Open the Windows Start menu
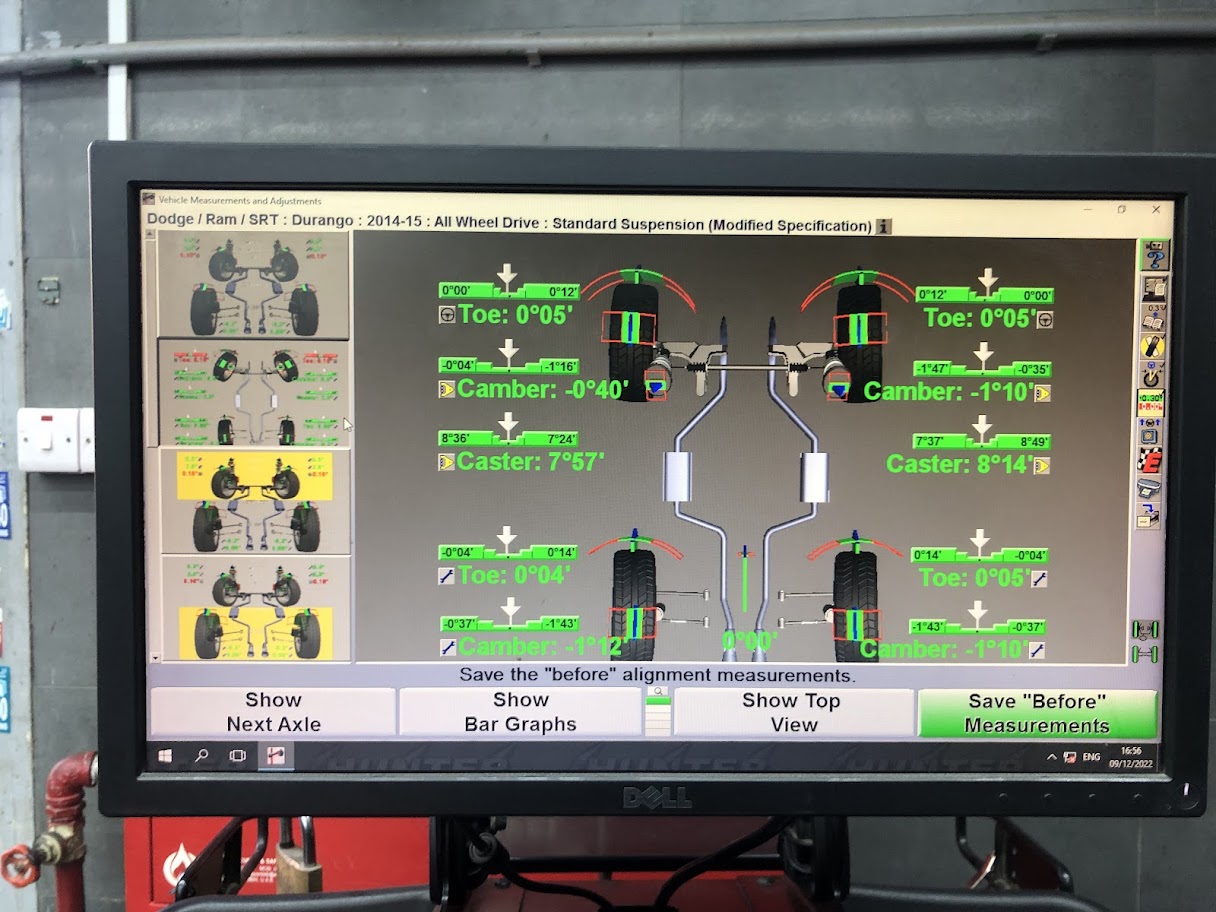 pyautogui.click(x=164, y=755)
